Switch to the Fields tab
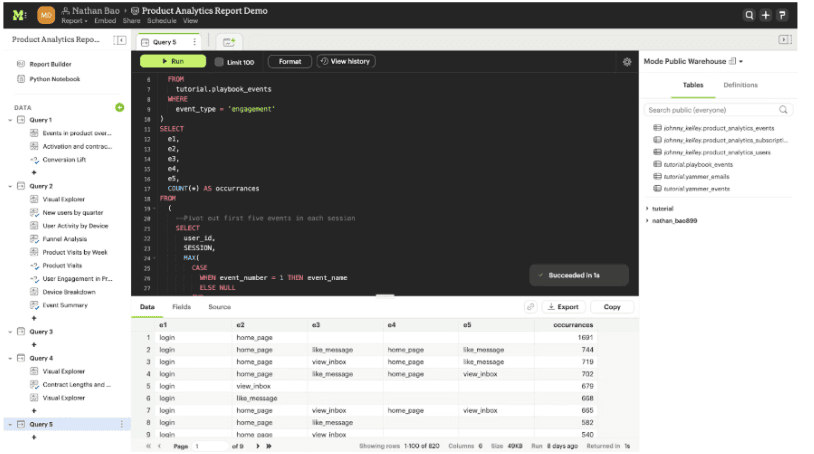This screenshot has width=814, height=454. (182, 307)
